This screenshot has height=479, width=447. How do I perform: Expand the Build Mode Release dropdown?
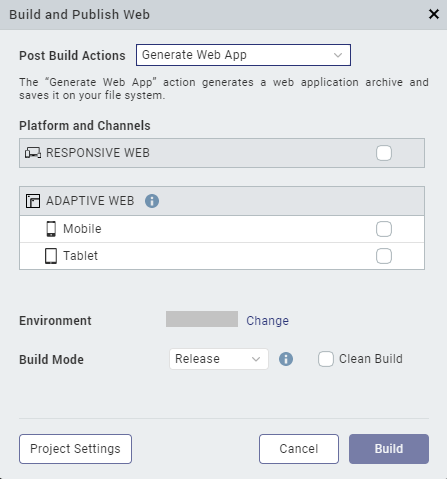click(x=219, y=359)
